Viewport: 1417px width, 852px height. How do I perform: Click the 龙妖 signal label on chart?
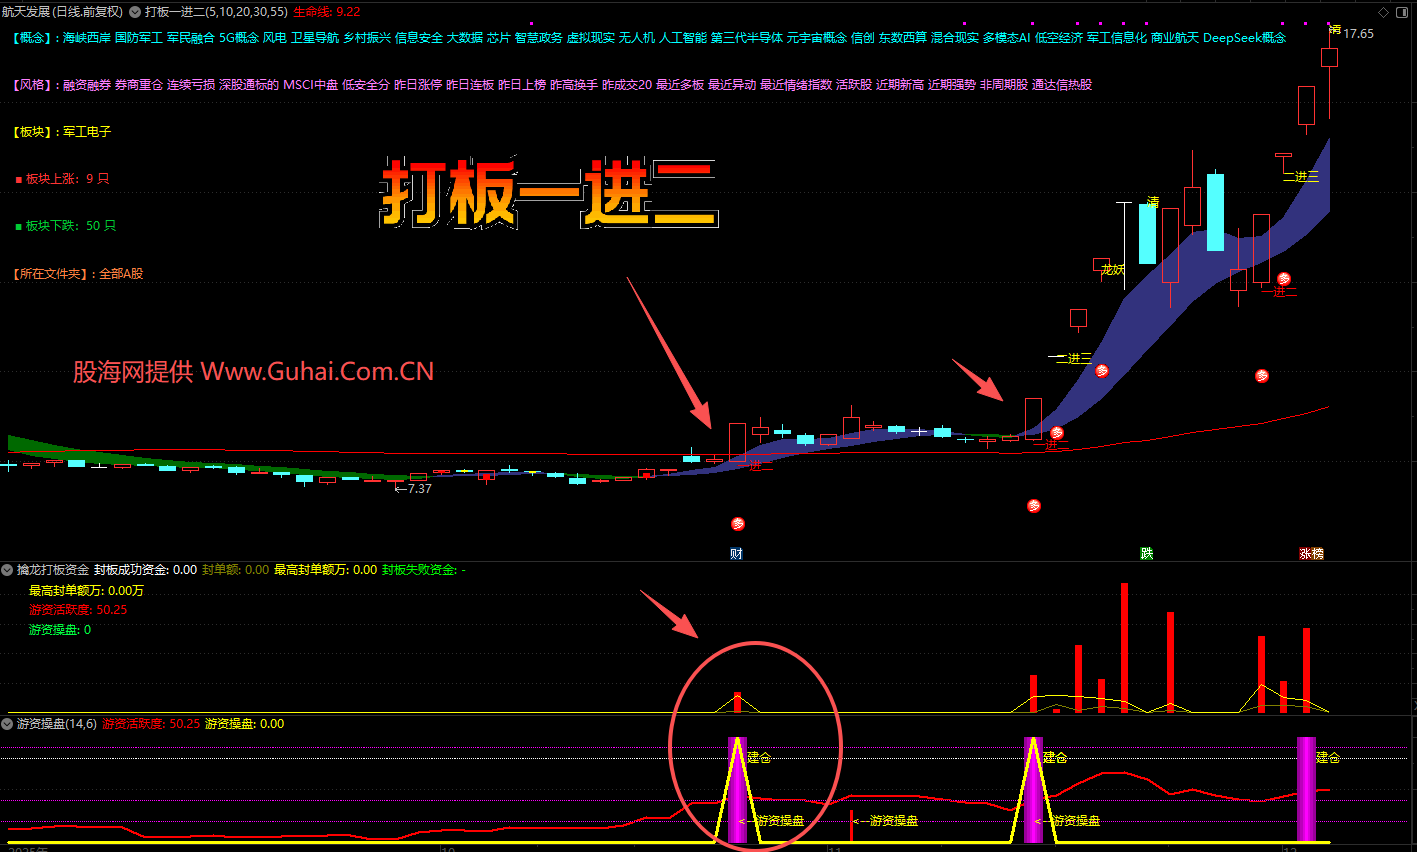point(1112,269)
